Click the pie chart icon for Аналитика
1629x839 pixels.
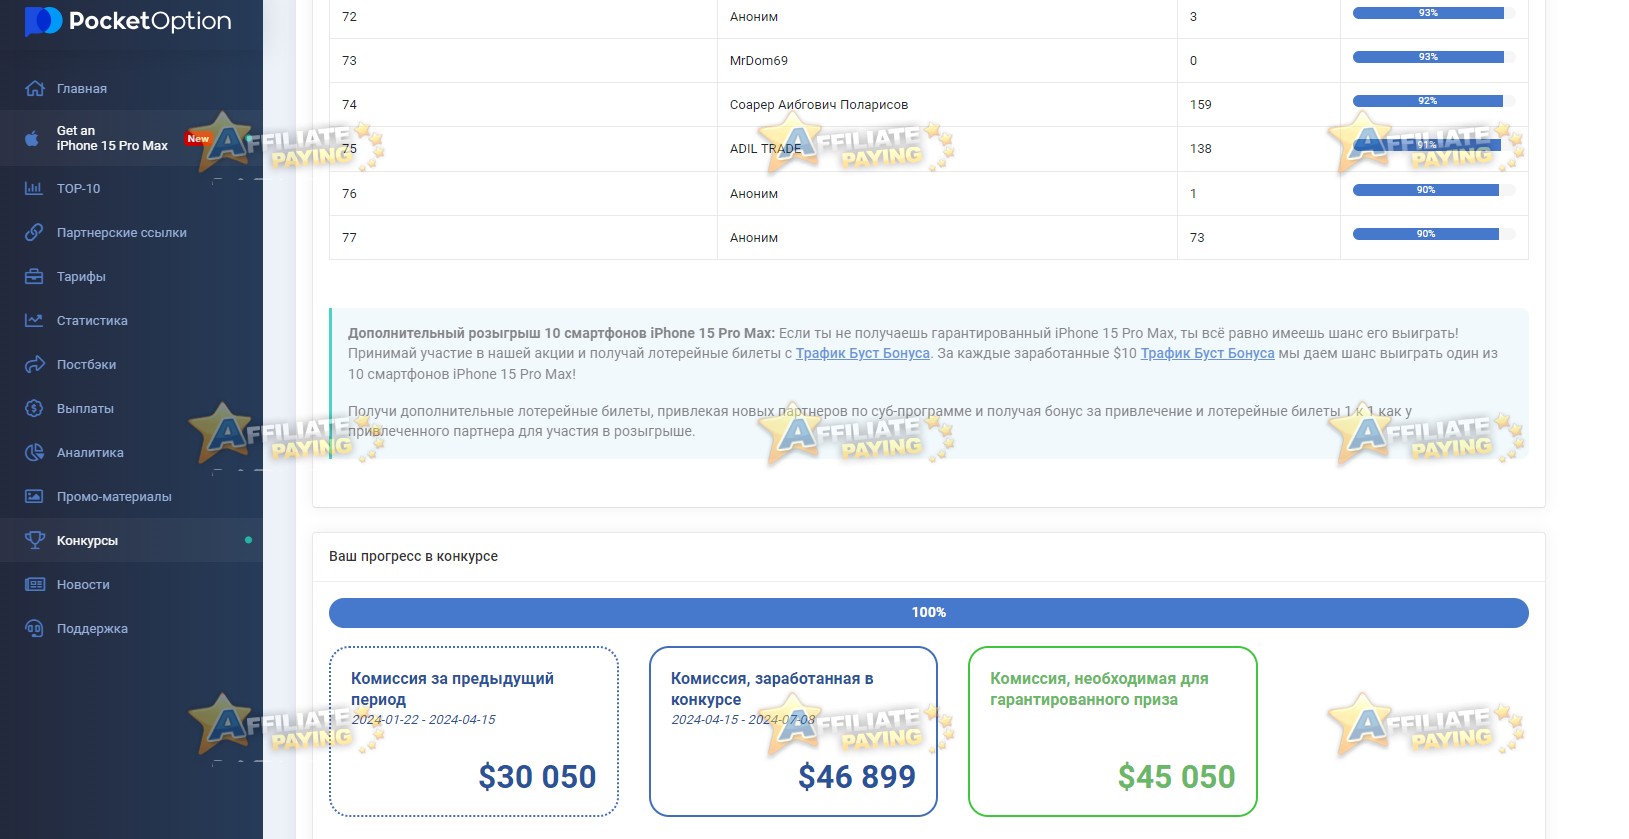[34, 452]
